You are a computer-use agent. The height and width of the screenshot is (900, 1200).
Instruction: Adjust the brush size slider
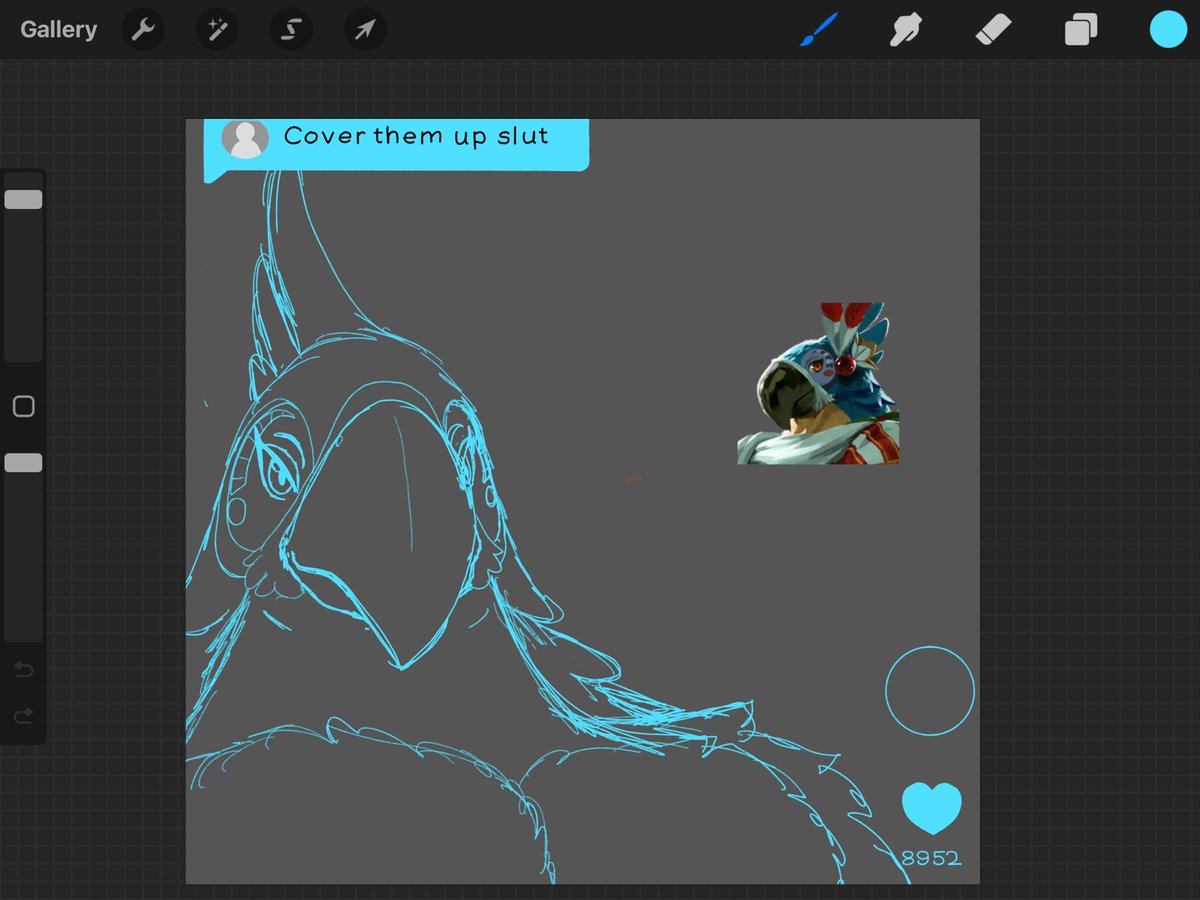click(23, 198)
